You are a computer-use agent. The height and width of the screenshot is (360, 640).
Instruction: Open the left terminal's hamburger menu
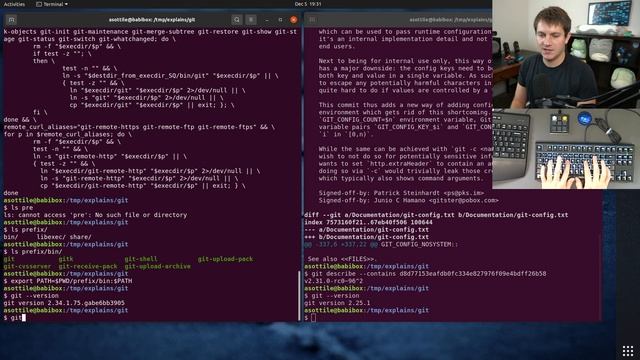click(251, 20)
